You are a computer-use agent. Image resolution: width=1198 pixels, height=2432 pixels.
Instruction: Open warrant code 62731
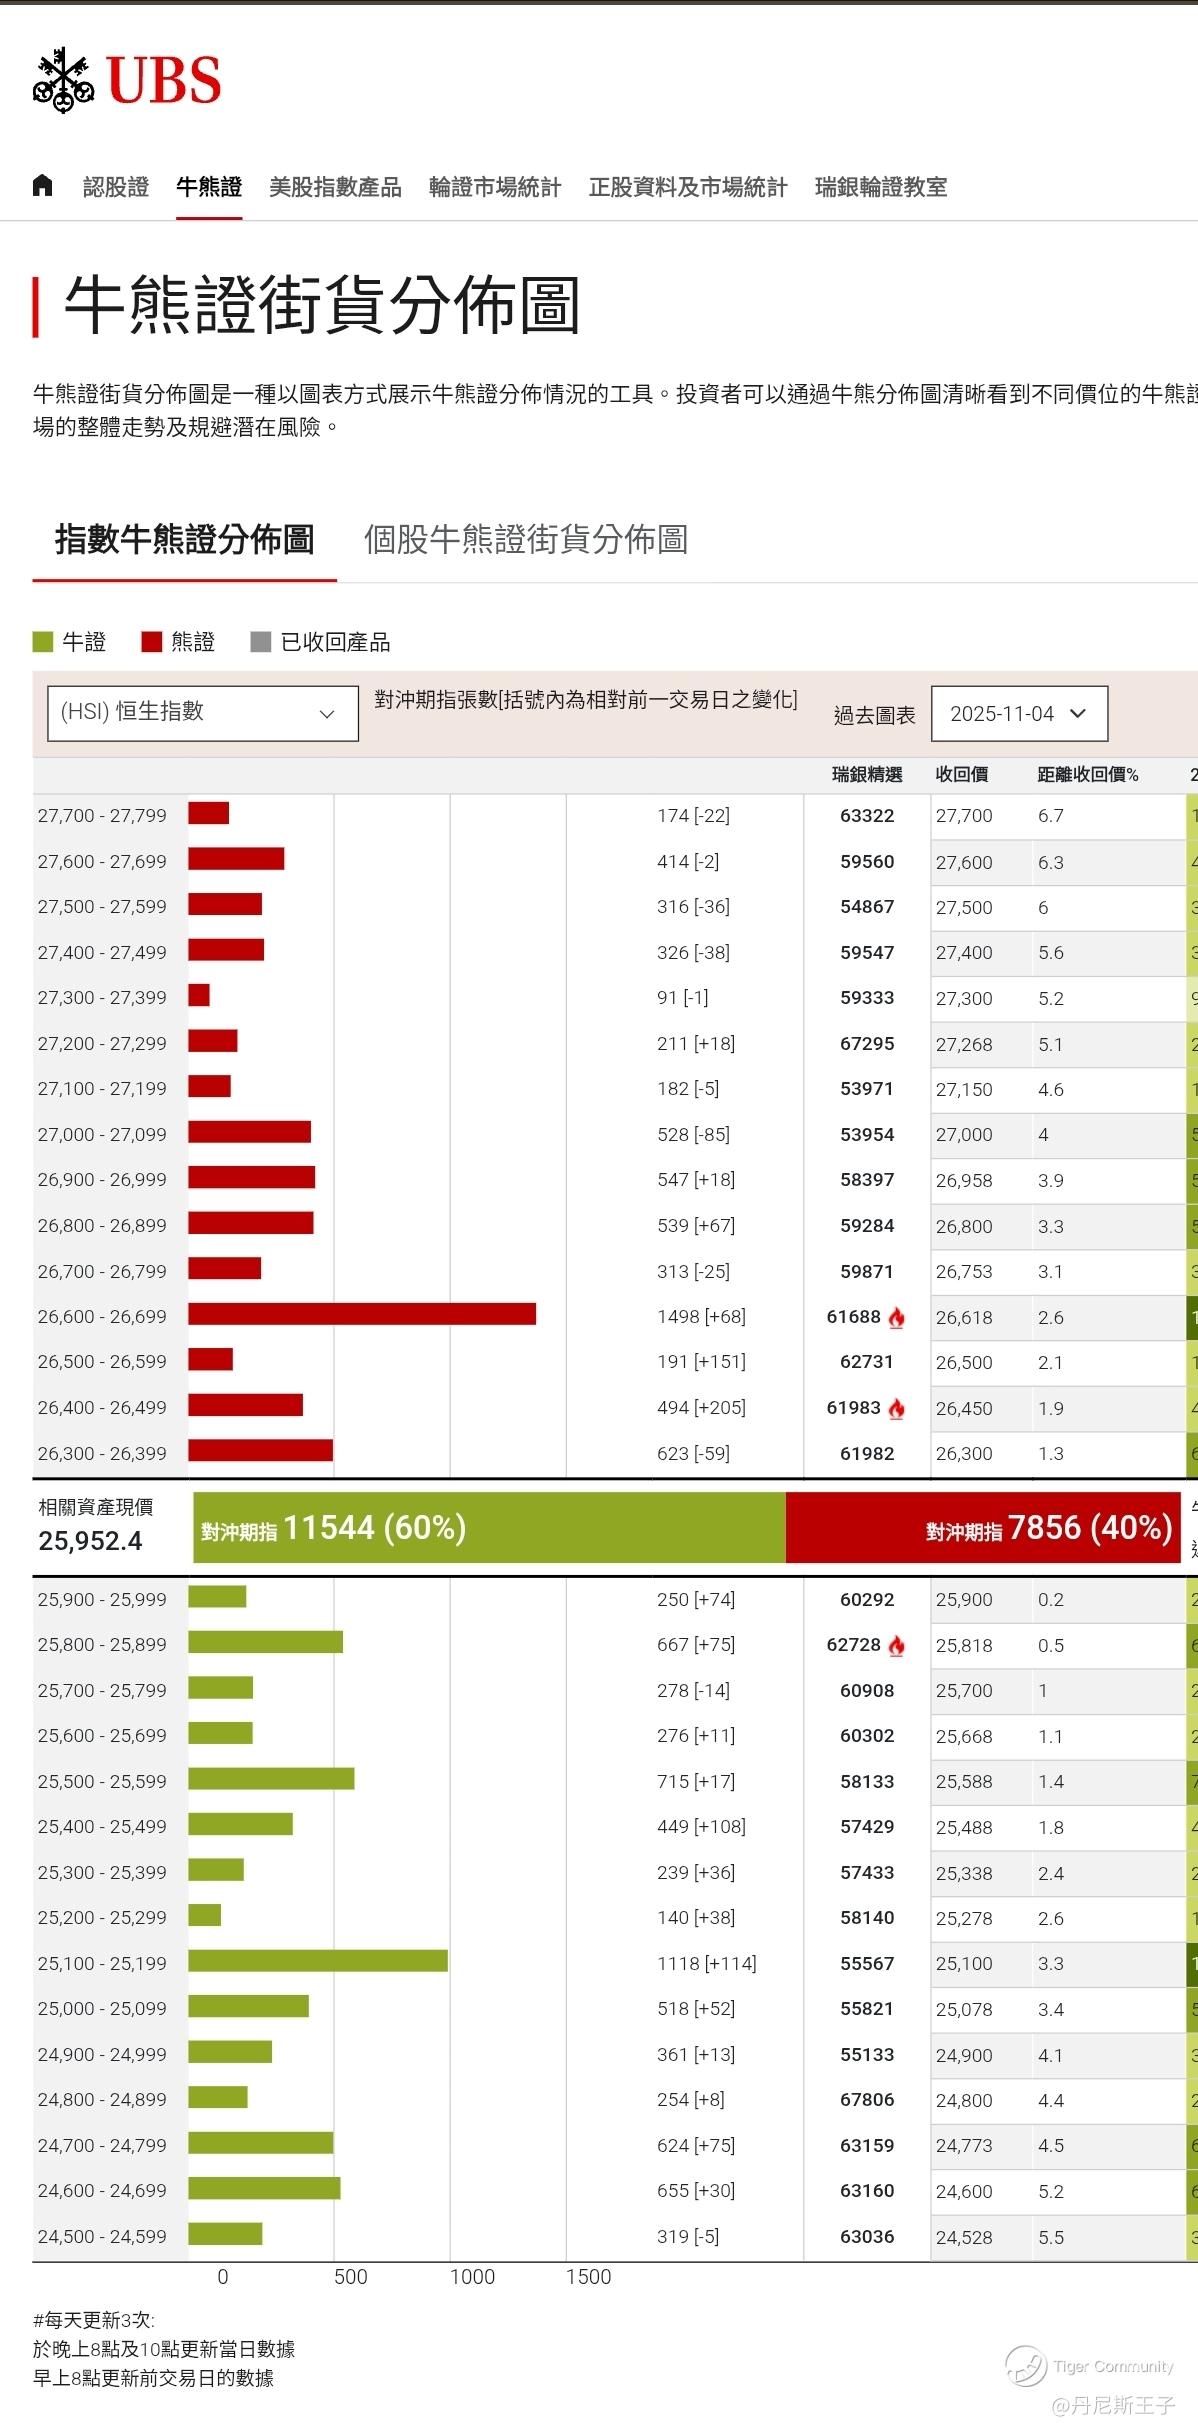pos(867,1362)
